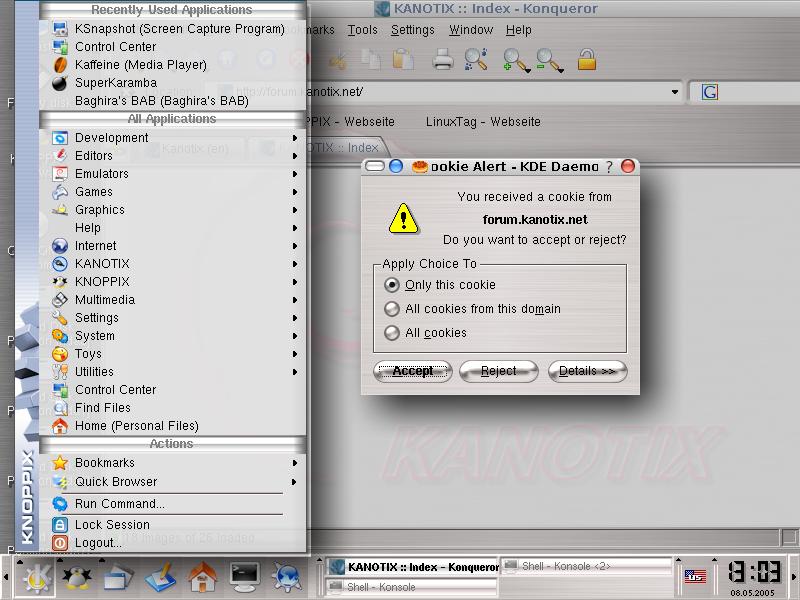Expand the KANOTIX submenu arrow
This screenshot has height=600, width=800.
pyautogui.click(x=295, y=264)
